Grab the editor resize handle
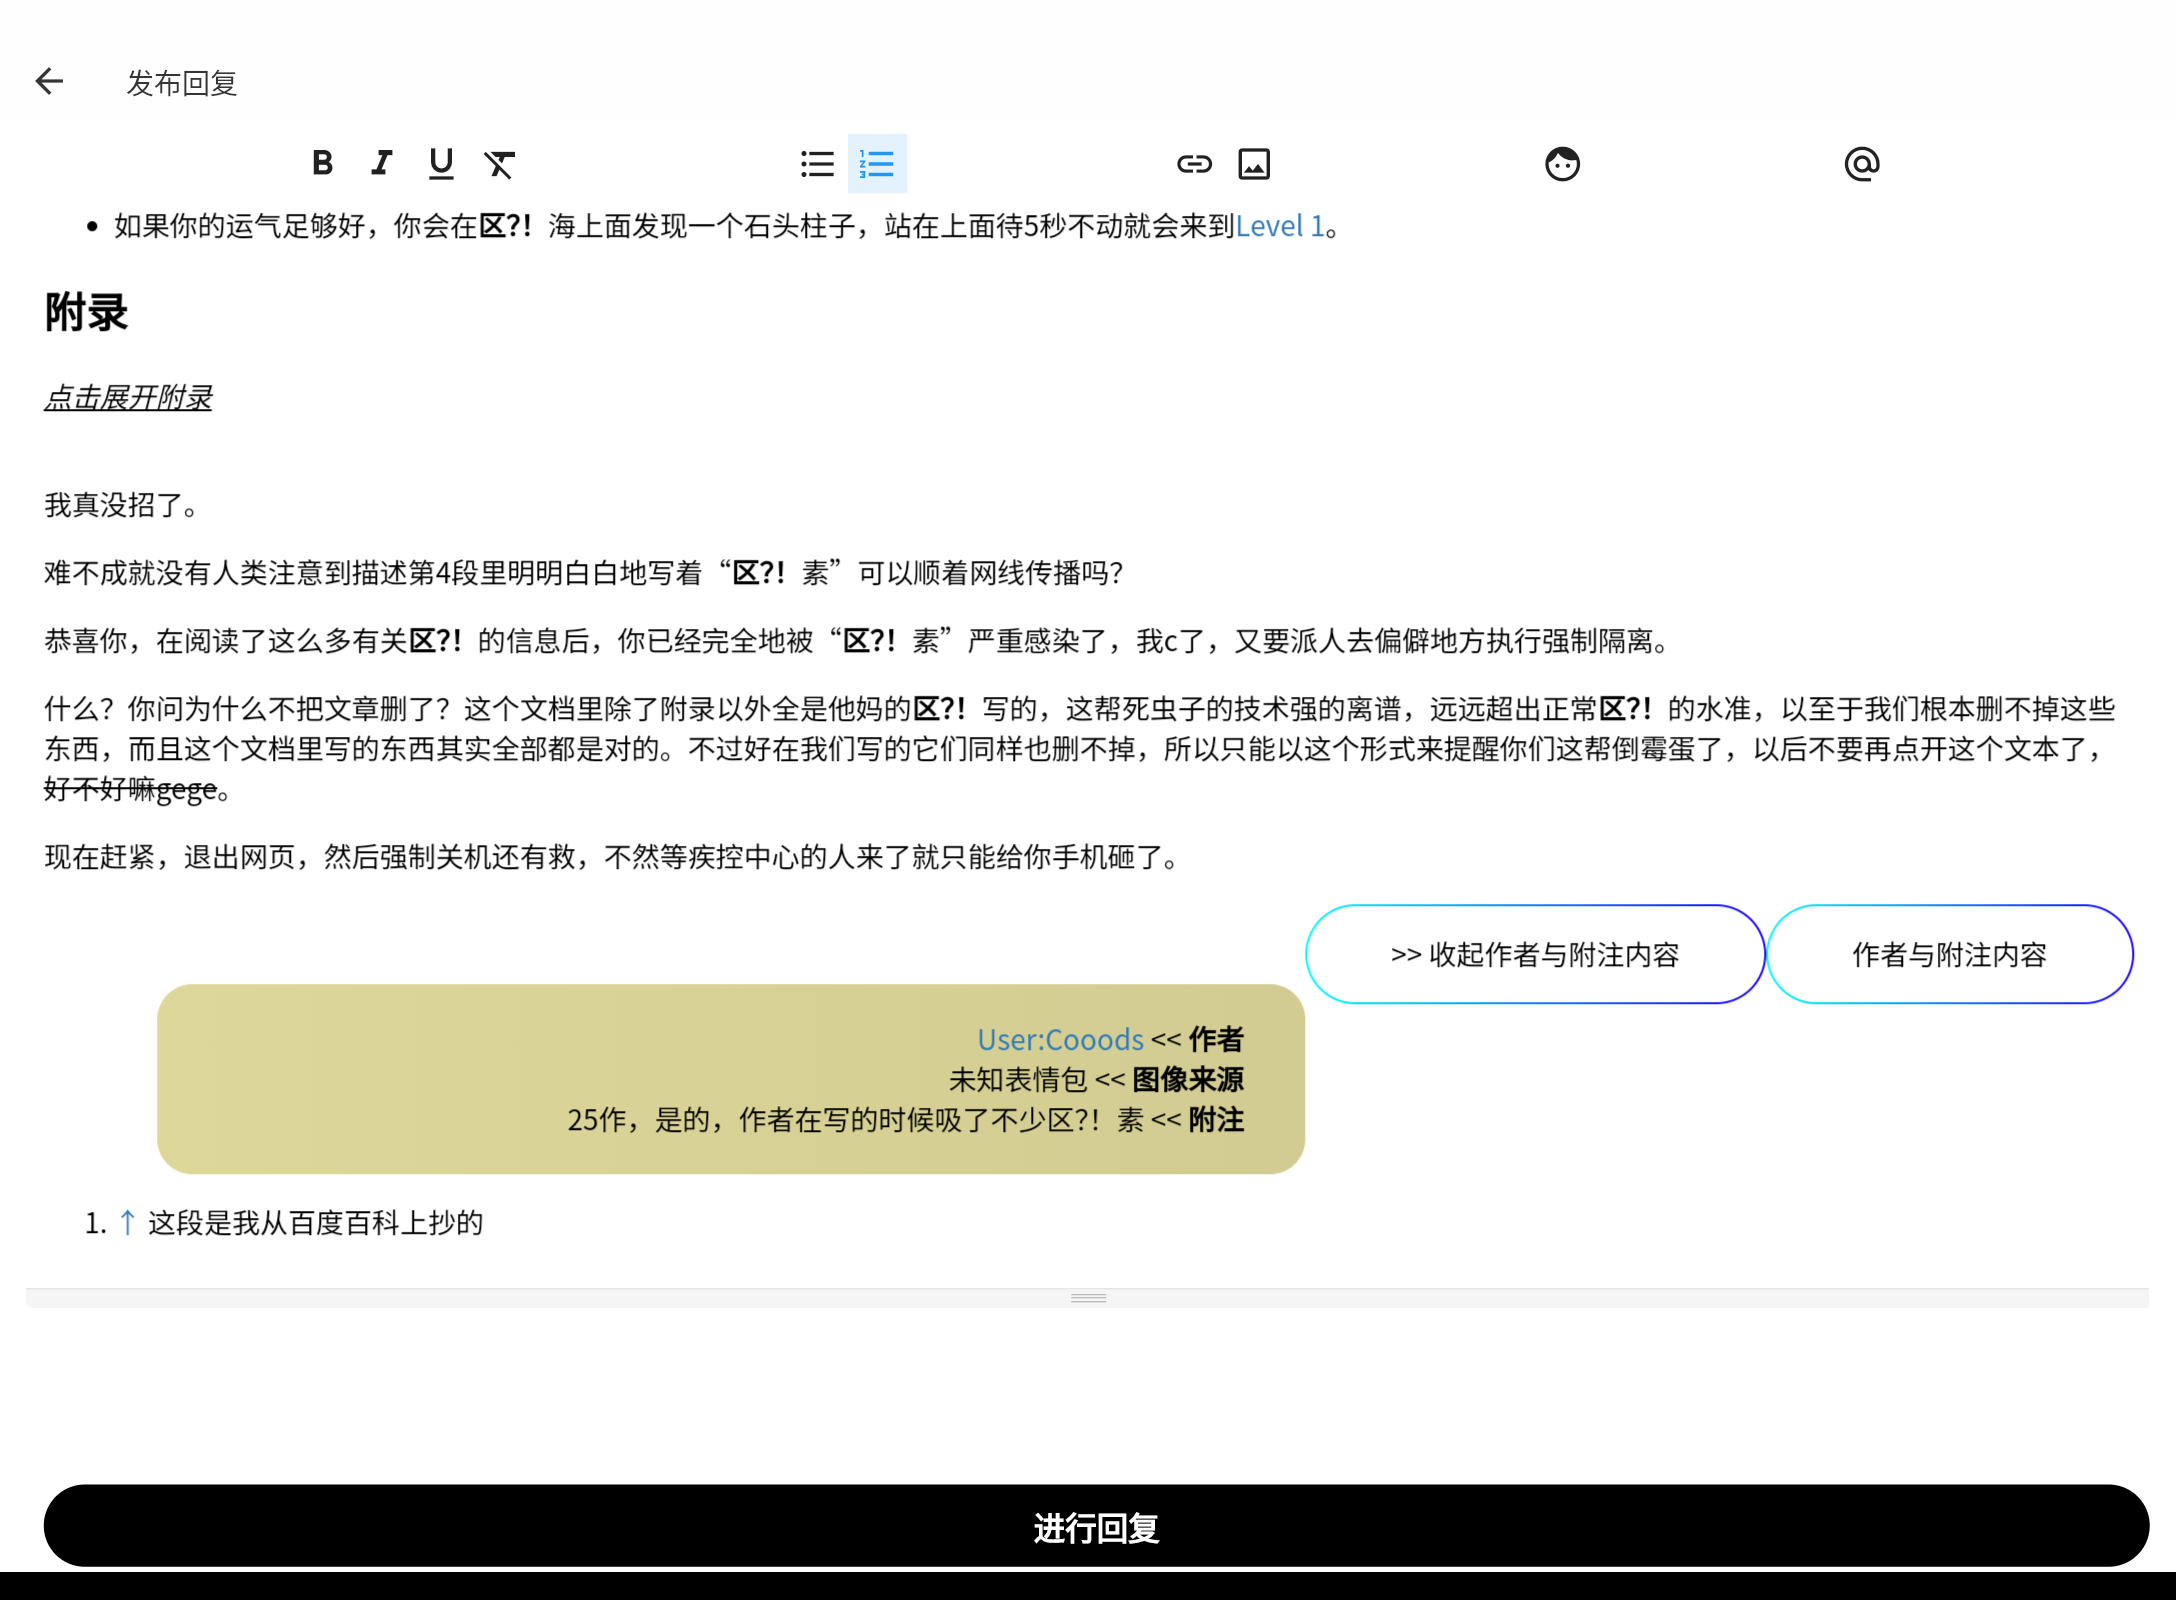2176x1600 pixels. click(x=1088, y=1296)
